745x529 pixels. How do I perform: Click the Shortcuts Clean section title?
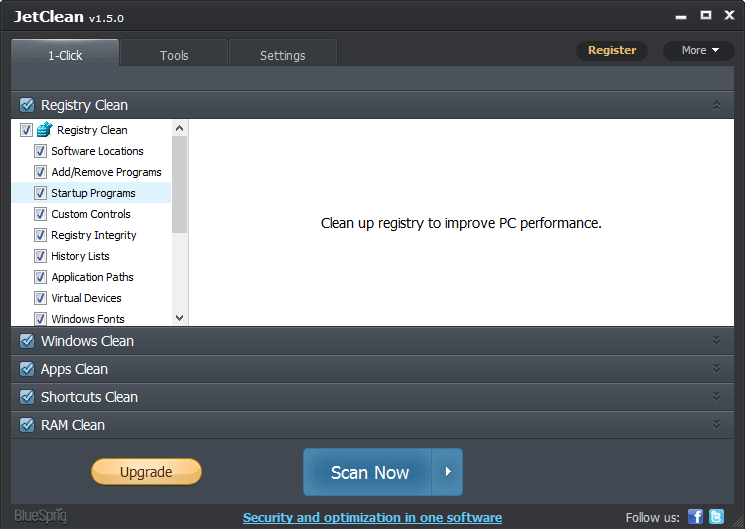click(89, 397)
